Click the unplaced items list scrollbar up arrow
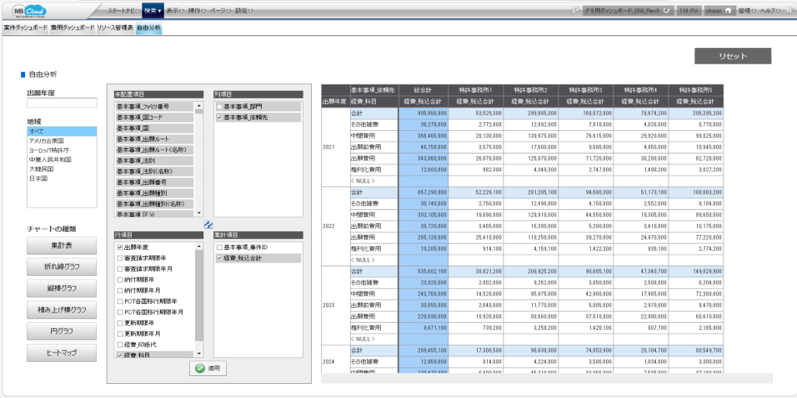797x398 pixels. click(199, 105)
